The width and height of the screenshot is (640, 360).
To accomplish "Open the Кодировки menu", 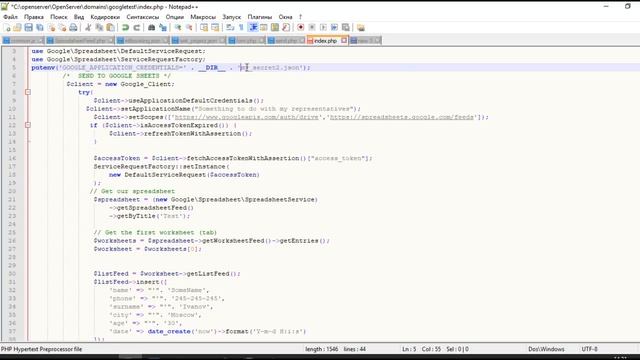I will click(x=105, y=17).
